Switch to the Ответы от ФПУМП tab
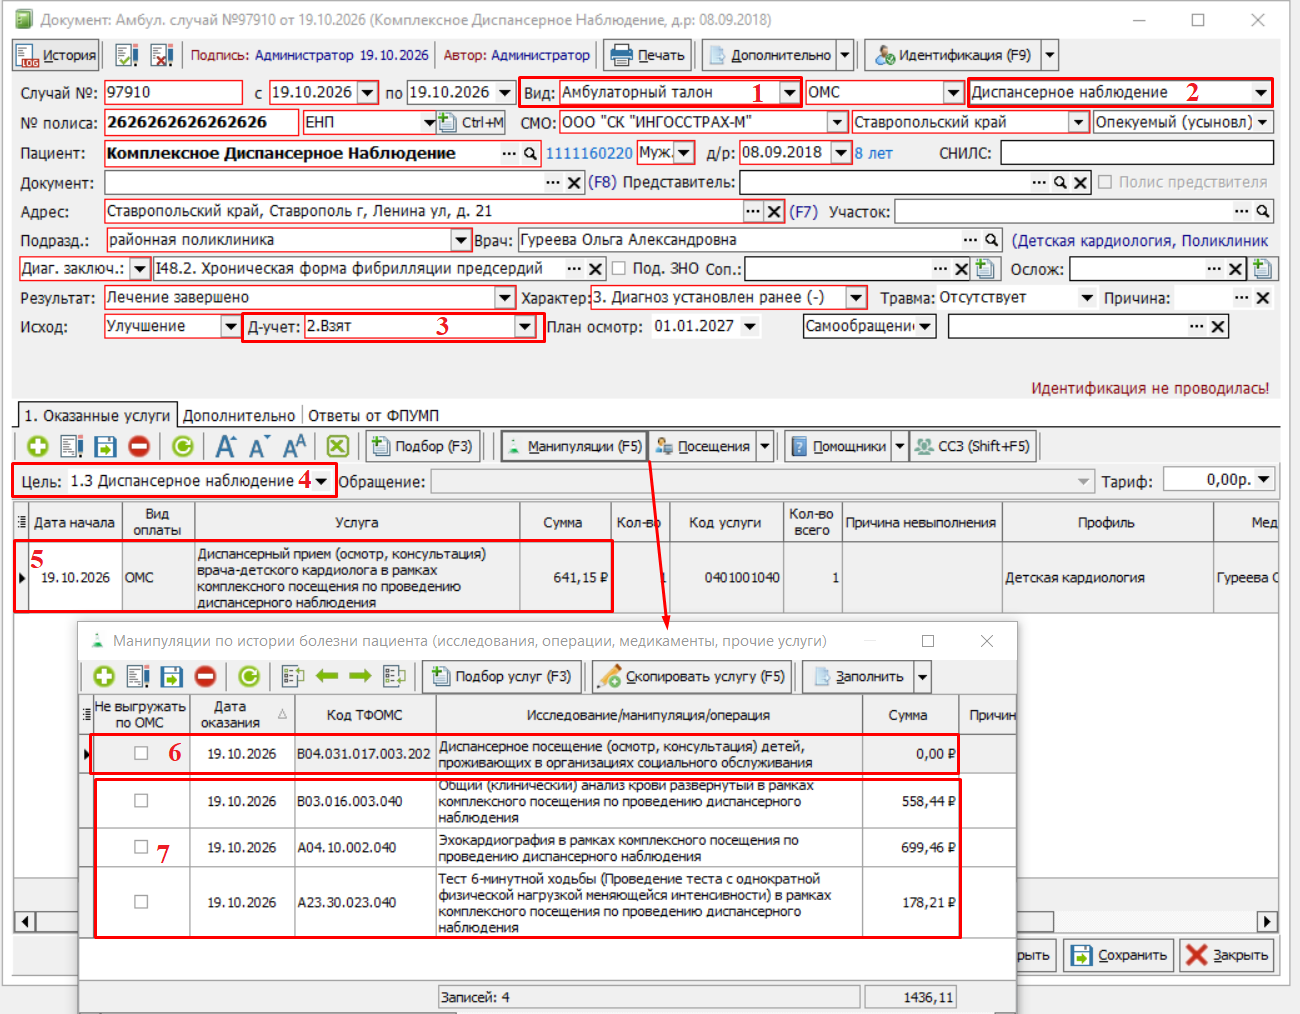The image size is (1300, 1014). [x=373, y=416]
